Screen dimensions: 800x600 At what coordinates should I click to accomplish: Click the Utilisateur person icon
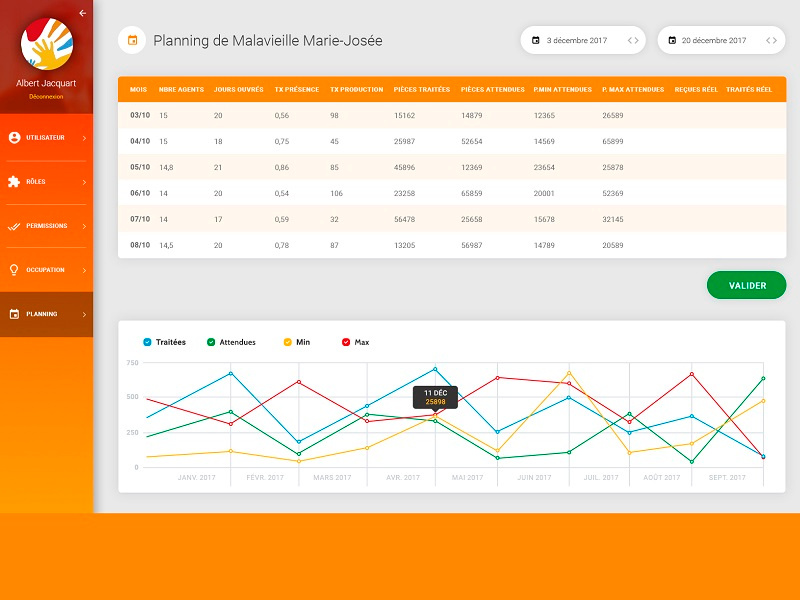14,138
